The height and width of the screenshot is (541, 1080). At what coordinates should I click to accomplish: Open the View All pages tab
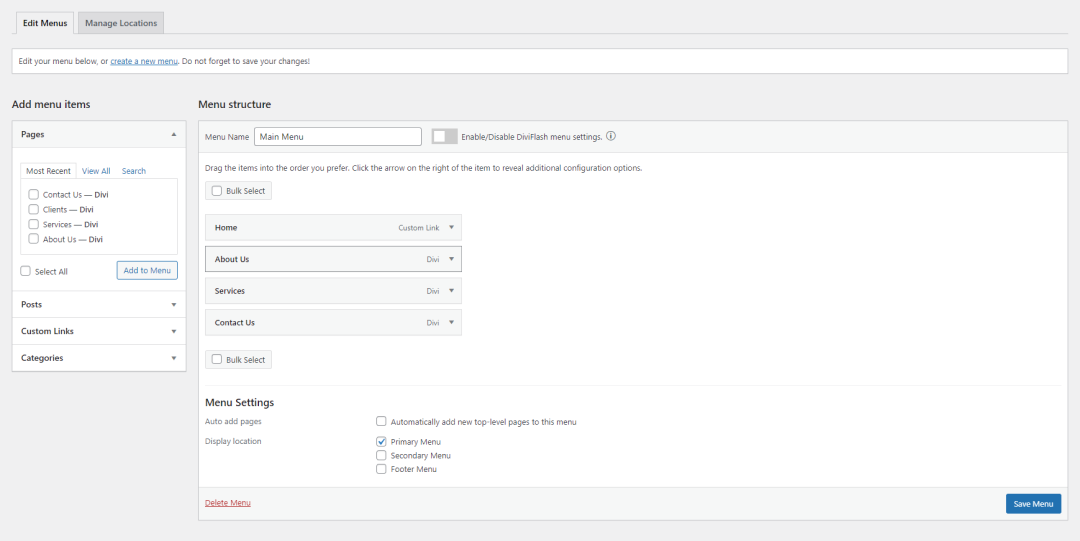coord(96,171)
